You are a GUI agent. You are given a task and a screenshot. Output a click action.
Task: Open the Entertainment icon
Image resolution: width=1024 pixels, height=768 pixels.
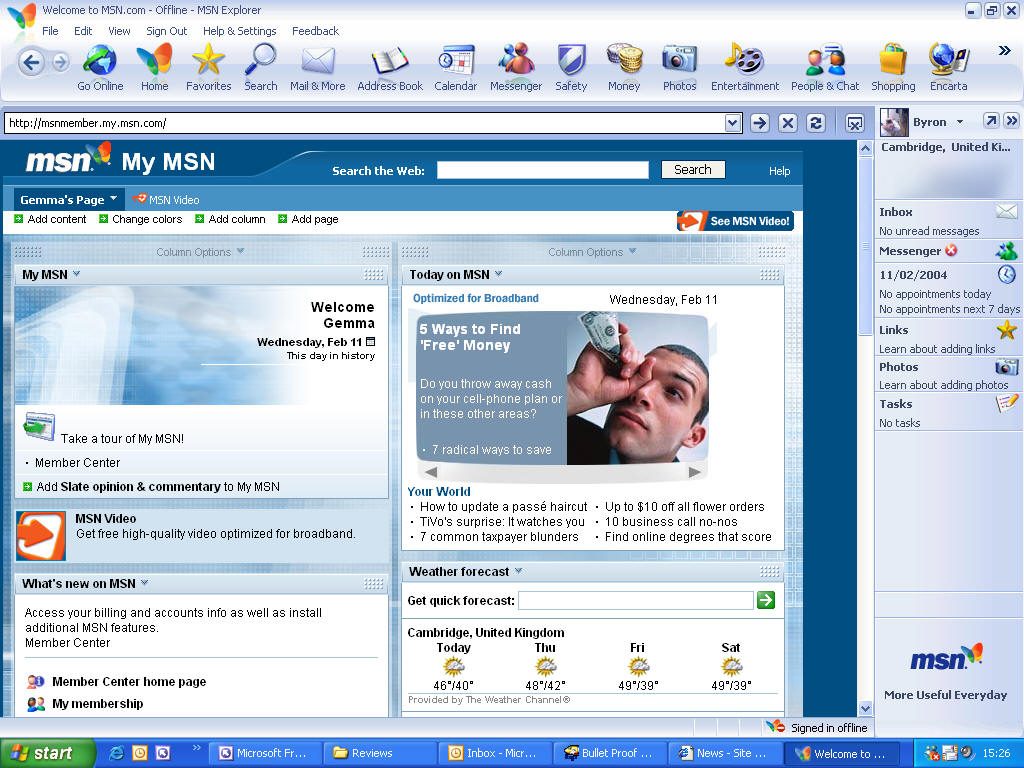click(x=744, y=61)
